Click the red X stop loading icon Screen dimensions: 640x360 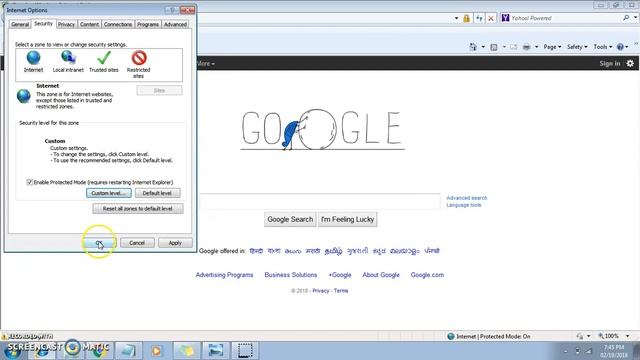coord(491,18)
